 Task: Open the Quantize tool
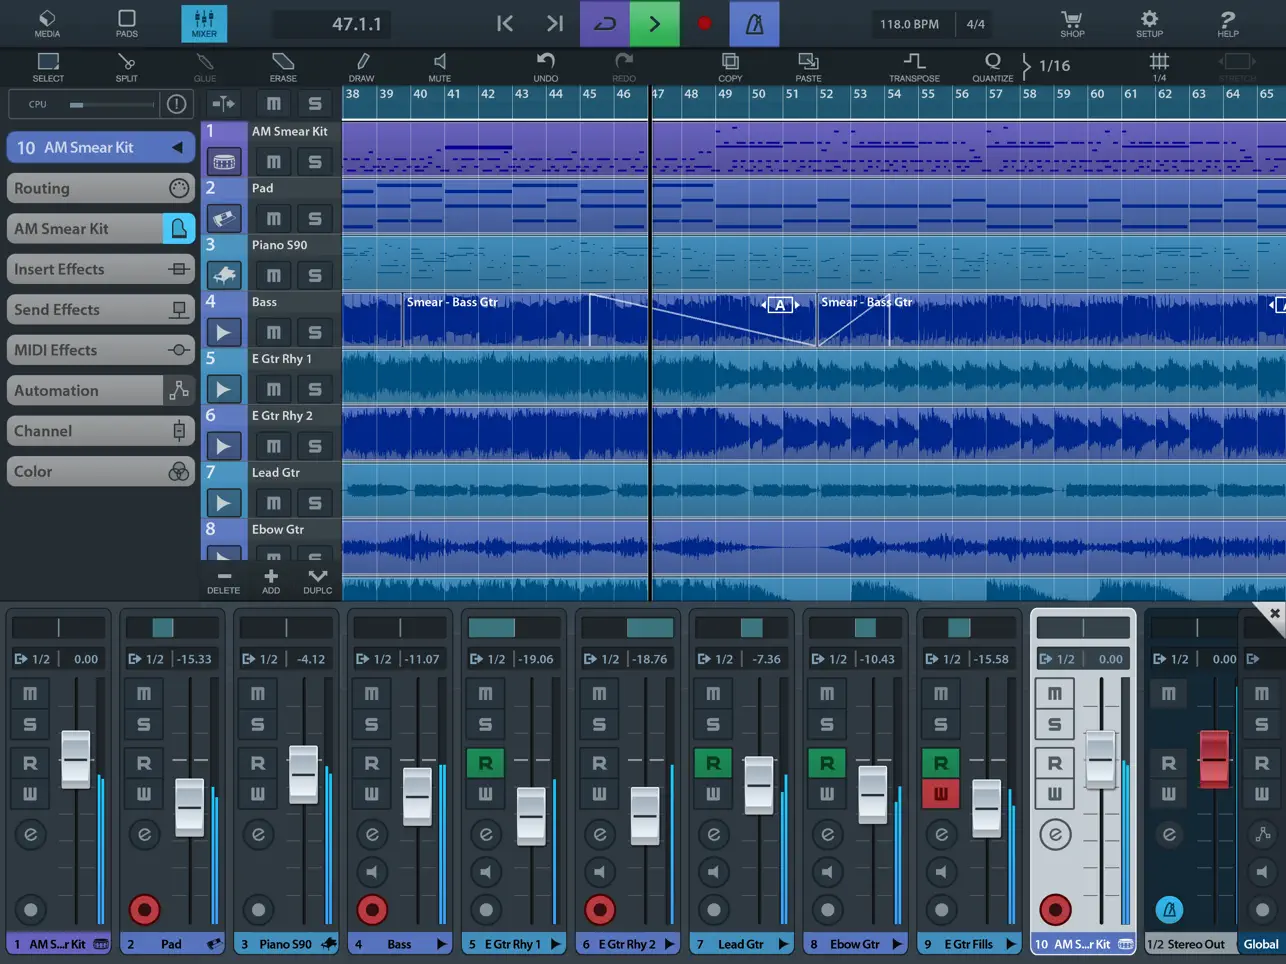click(992, 66)
